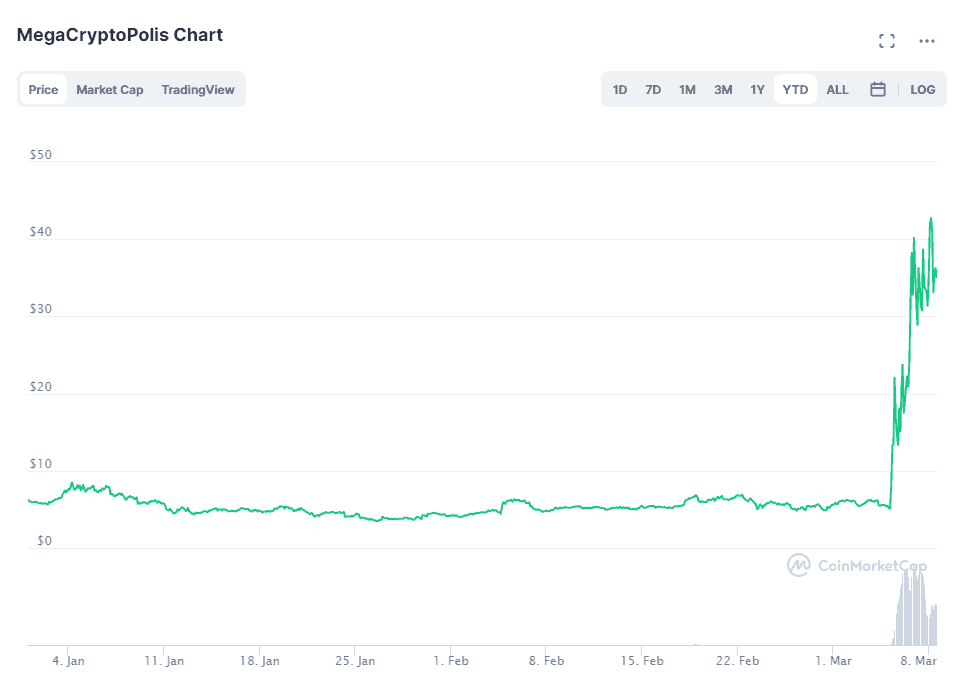The image size is (963, 687).
Task: Click the $40 y-axis label
Action: (x=41, y=232)
